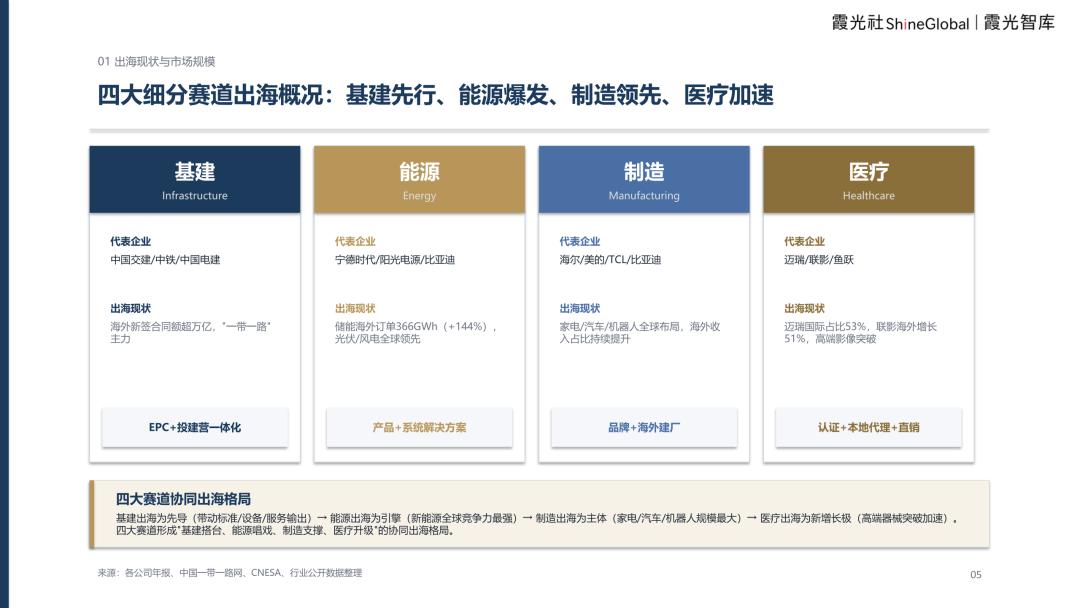Click 海尔/美的/TCL/比亚迪 company text
1080x608 pixels.
click(610, 260)
